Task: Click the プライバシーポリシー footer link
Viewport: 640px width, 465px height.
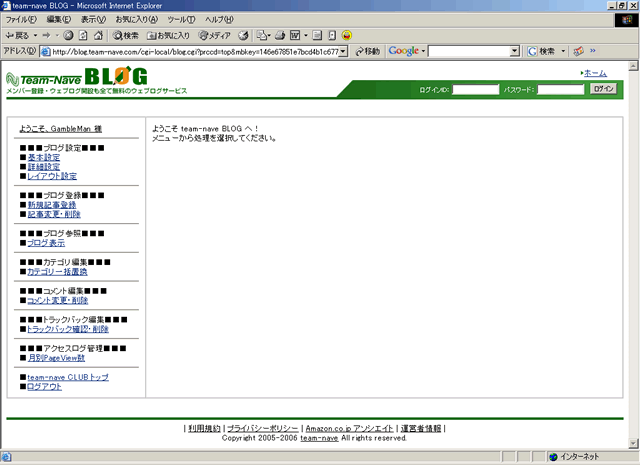Action: click(x=263, y=428)
